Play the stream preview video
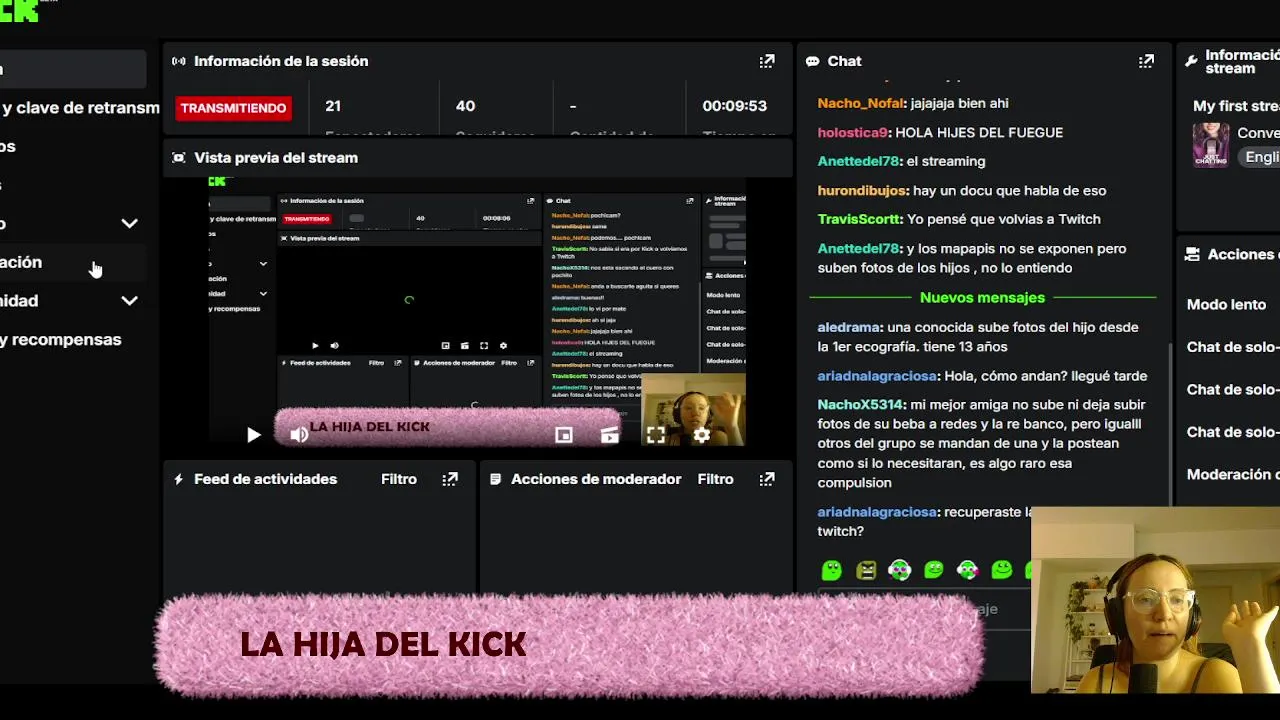The height and width of the screenshot is (720, 1280). click(x=253, y=434)
